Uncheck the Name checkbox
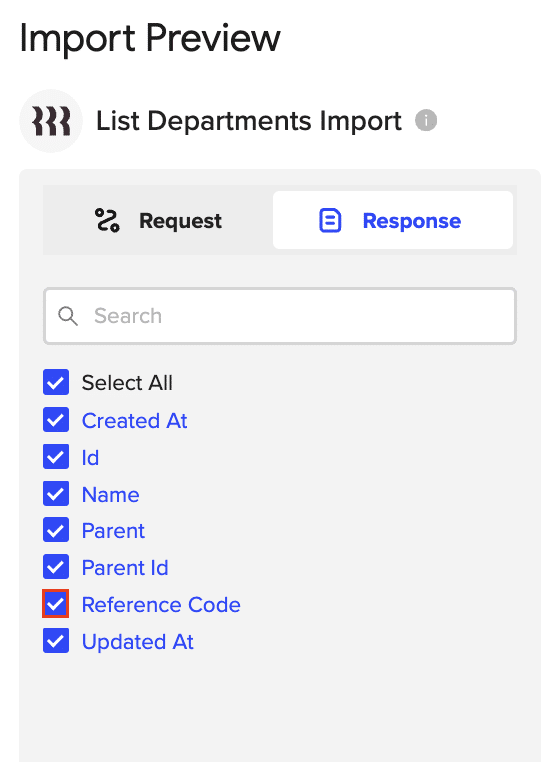The height and width of the screenshot is (762, 556). pos(56,493)
